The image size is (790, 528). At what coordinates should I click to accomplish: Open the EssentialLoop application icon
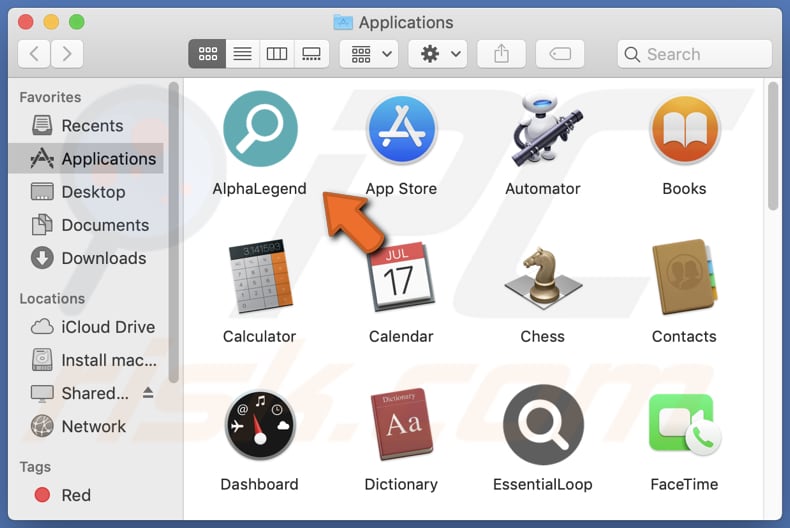[542, 426]
